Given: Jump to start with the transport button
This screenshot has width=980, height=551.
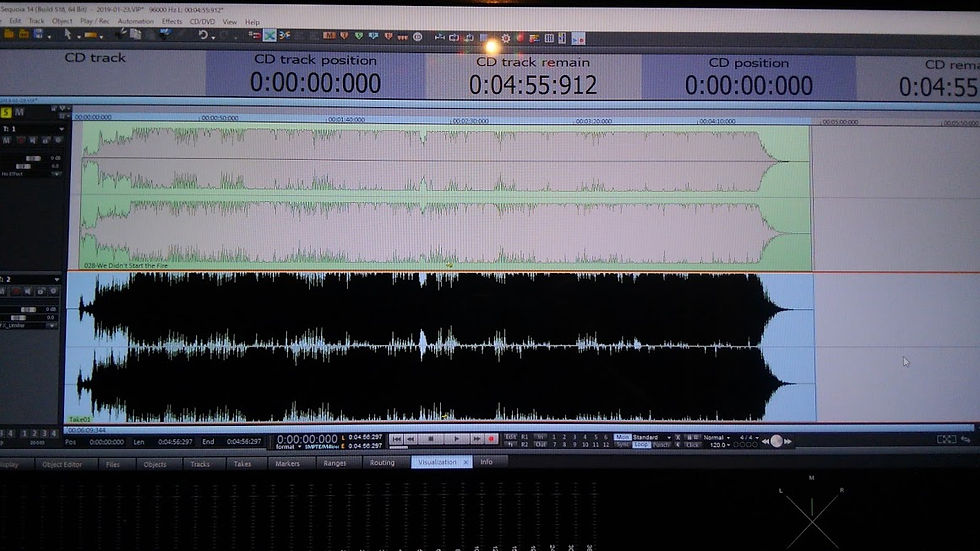Looking at the screenshot, I should (396, 439).
